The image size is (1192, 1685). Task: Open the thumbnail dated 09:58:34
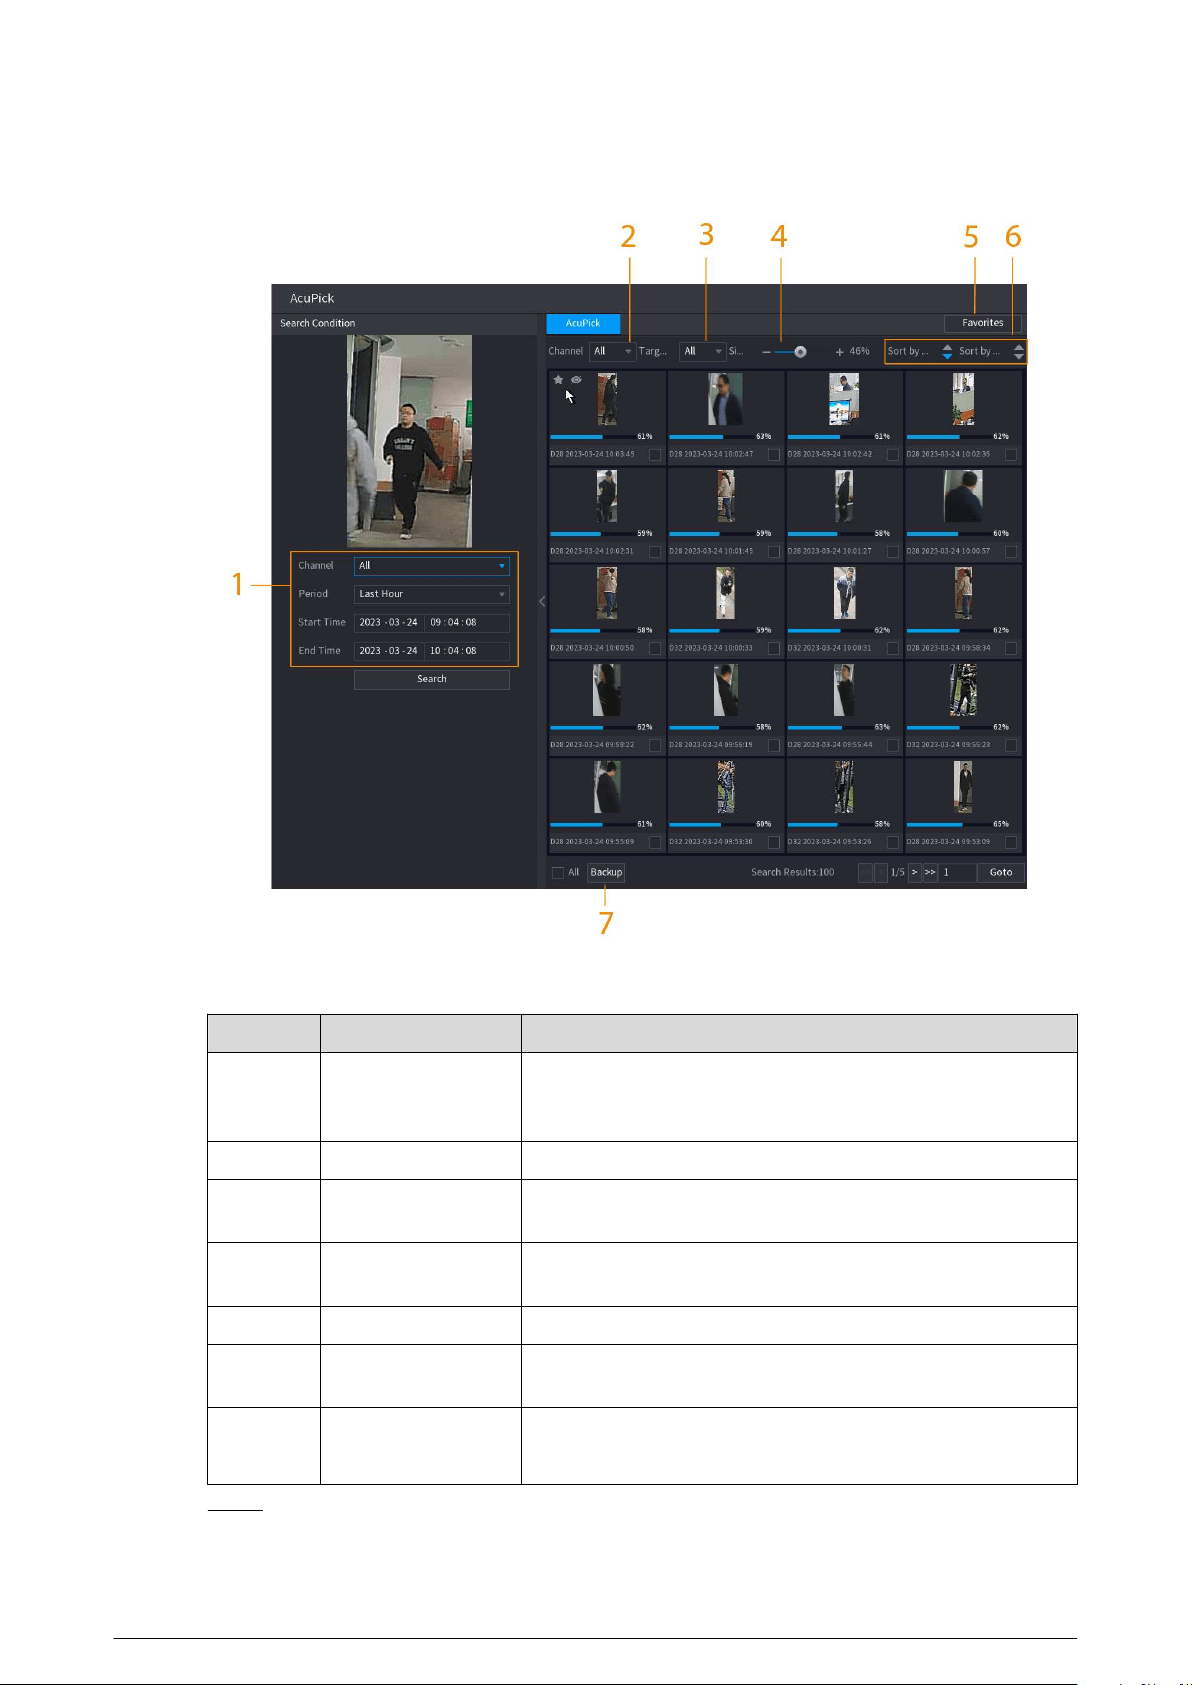[x=963, y=594]
